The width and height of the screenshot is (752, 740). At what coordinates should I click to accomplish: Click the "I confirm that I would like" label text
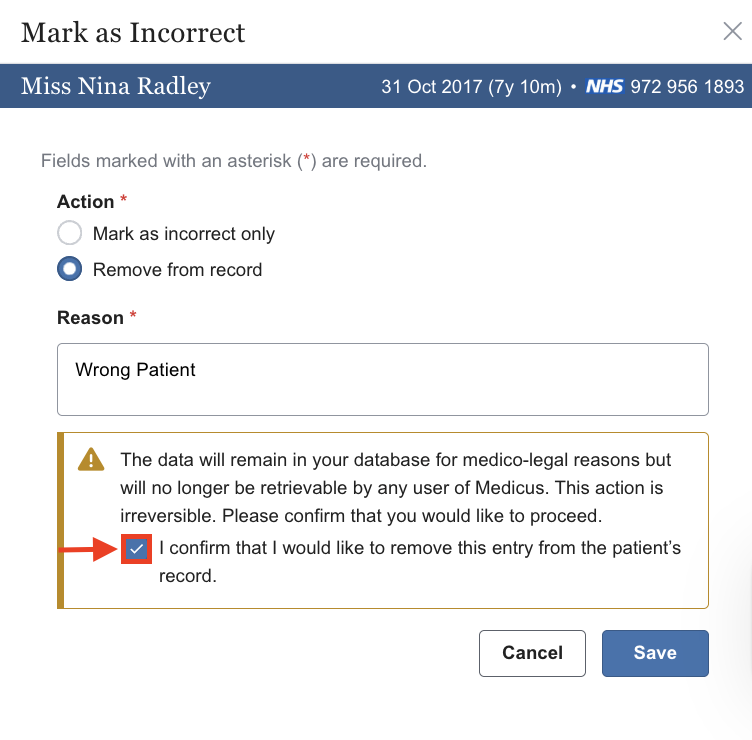pos(420,549)
